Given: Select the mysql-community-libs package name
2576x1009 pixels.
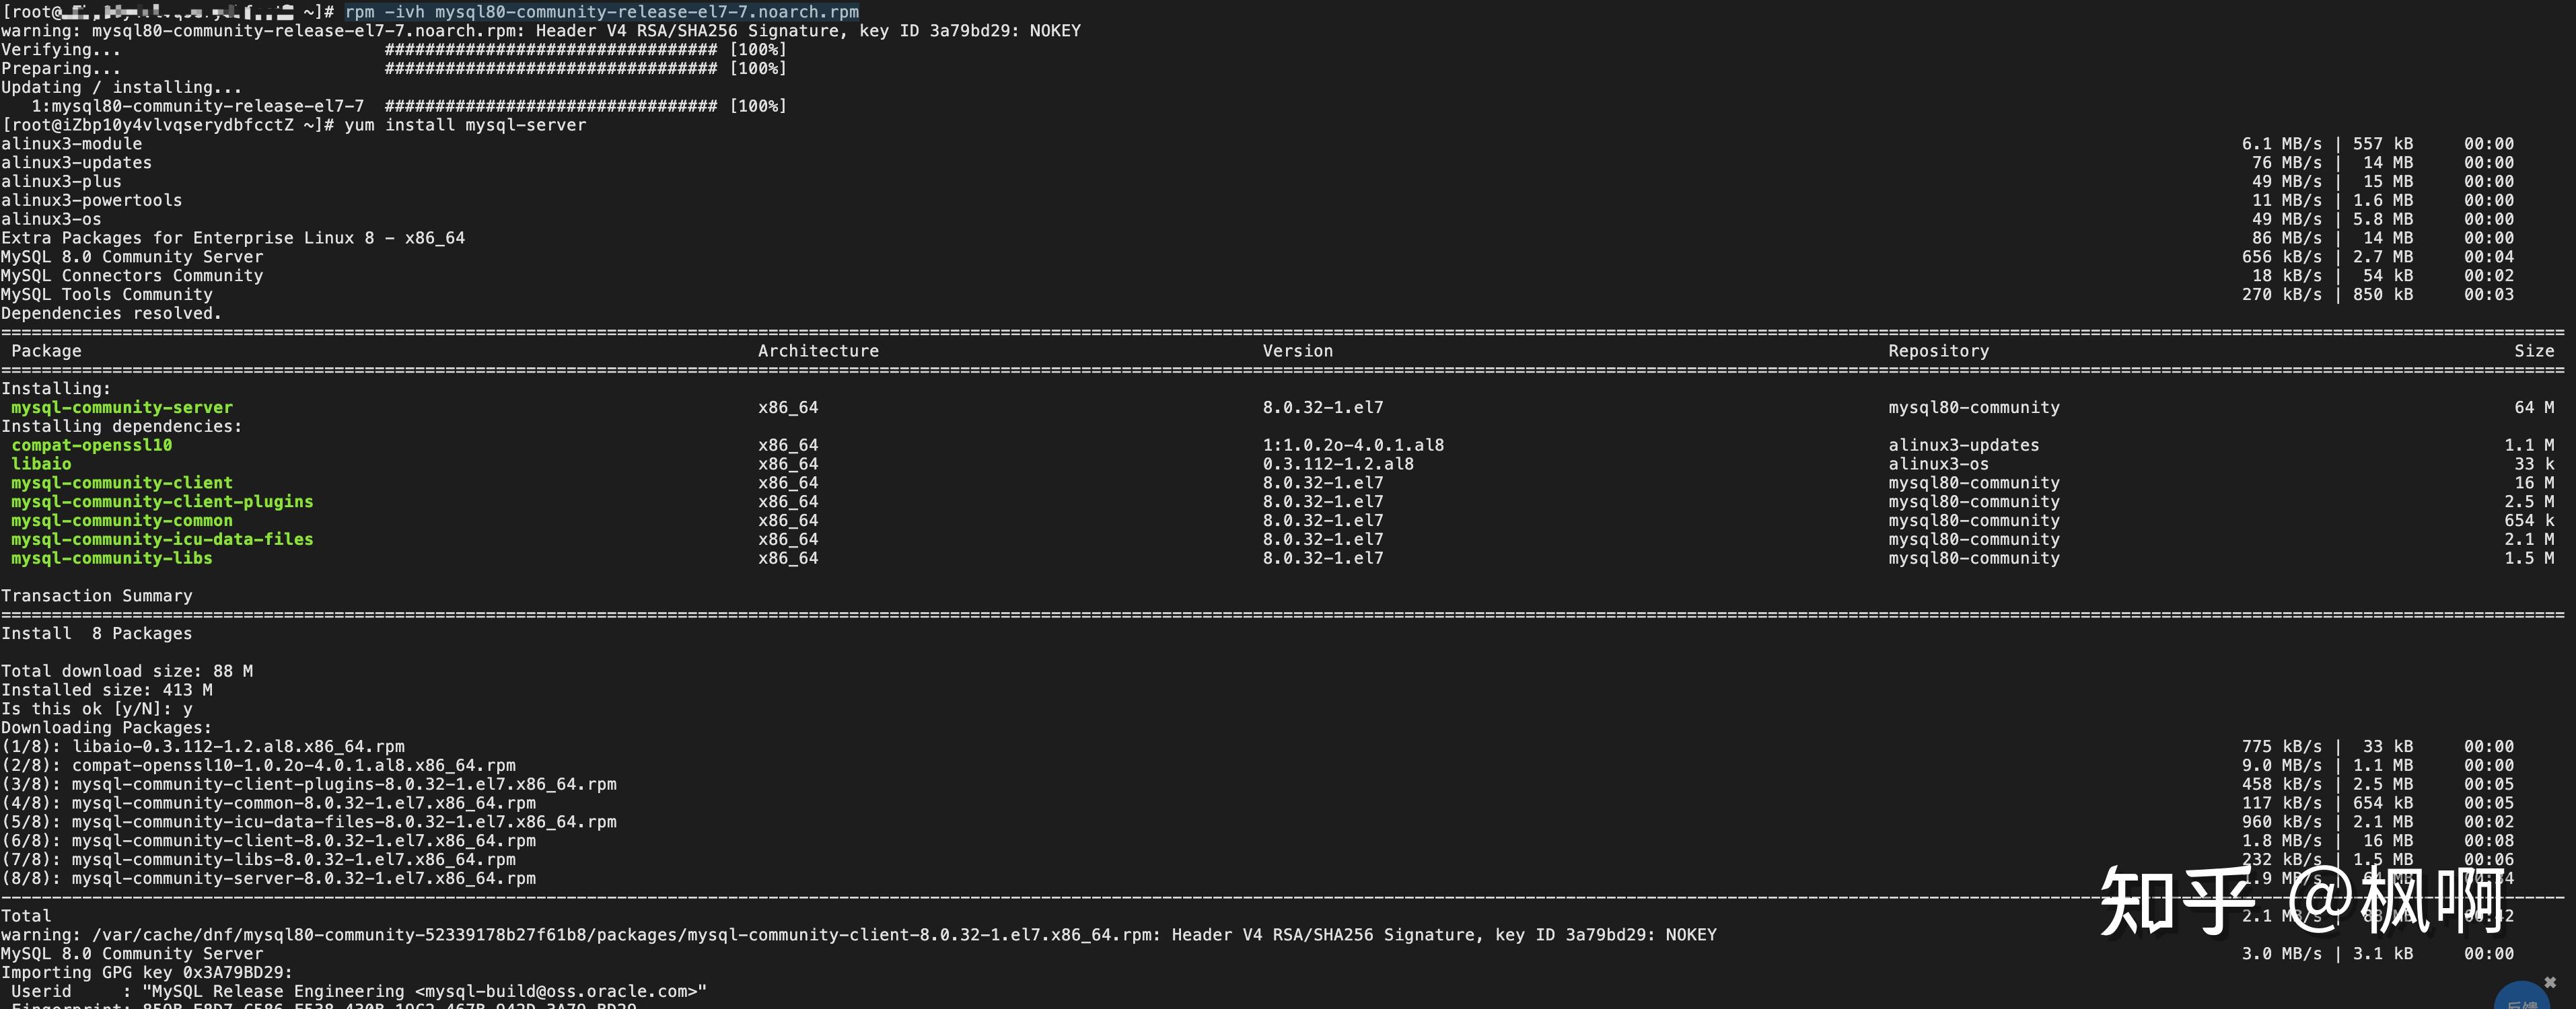Looking at the screenshot, I should (x=111, y=558).
